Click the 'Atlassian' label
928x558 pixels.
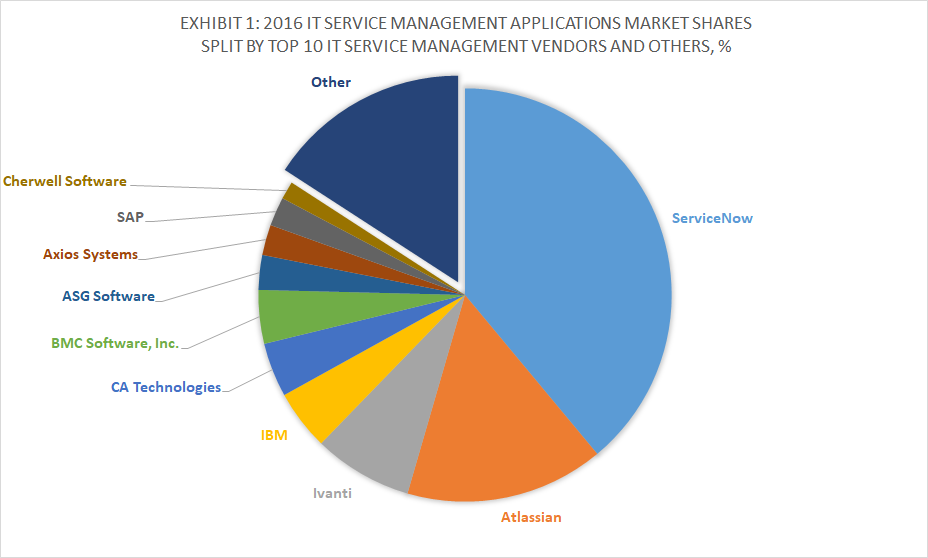531,517
